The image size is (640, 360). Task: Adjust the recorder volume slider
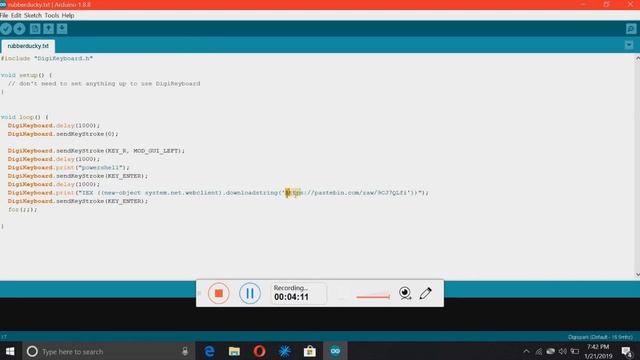click(x=373, y=297)
